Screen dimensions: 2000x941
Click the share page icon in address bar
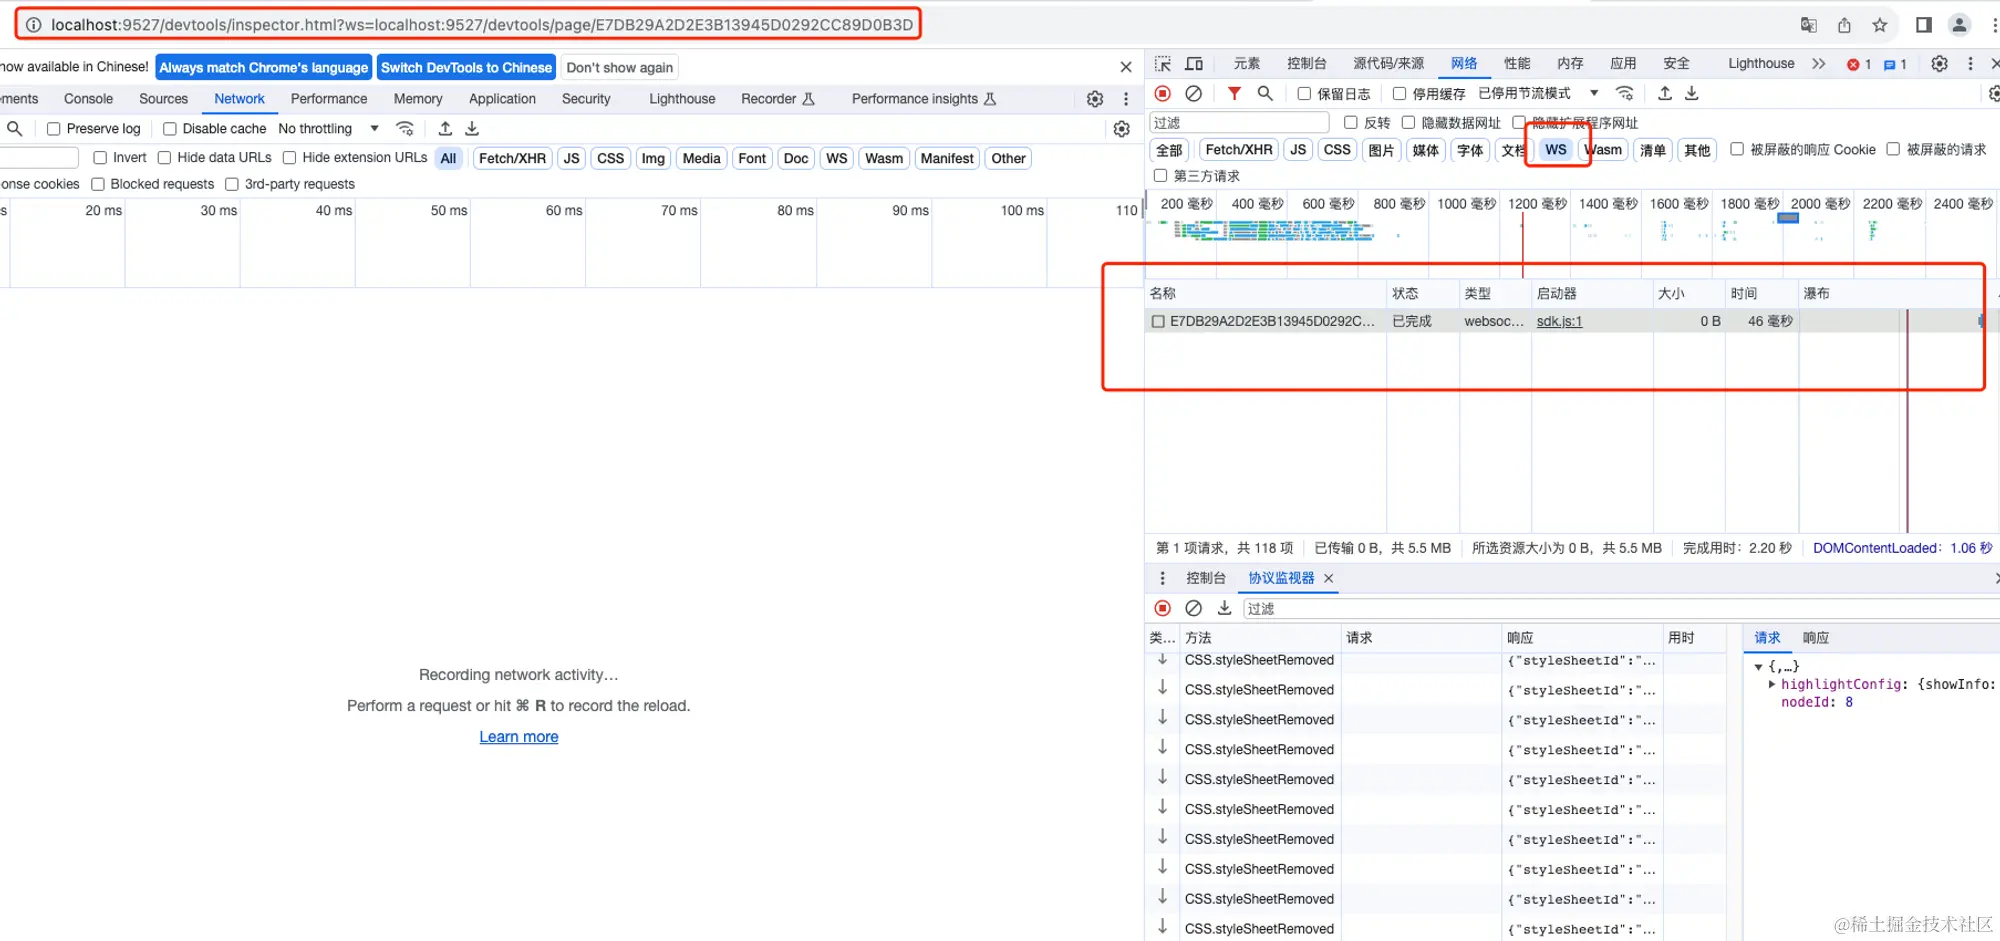[1844, 25]
